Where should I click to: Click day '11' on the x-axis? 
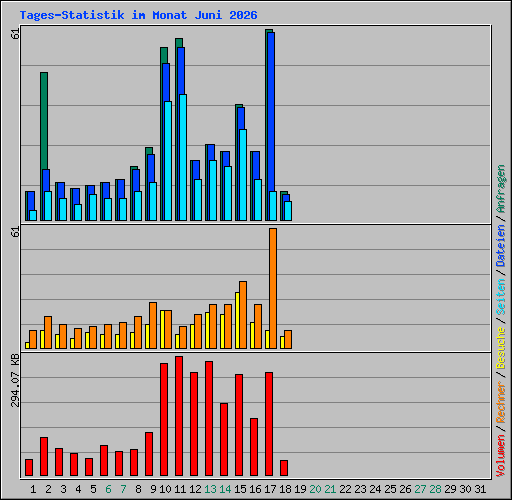click(x=180, y=489)
